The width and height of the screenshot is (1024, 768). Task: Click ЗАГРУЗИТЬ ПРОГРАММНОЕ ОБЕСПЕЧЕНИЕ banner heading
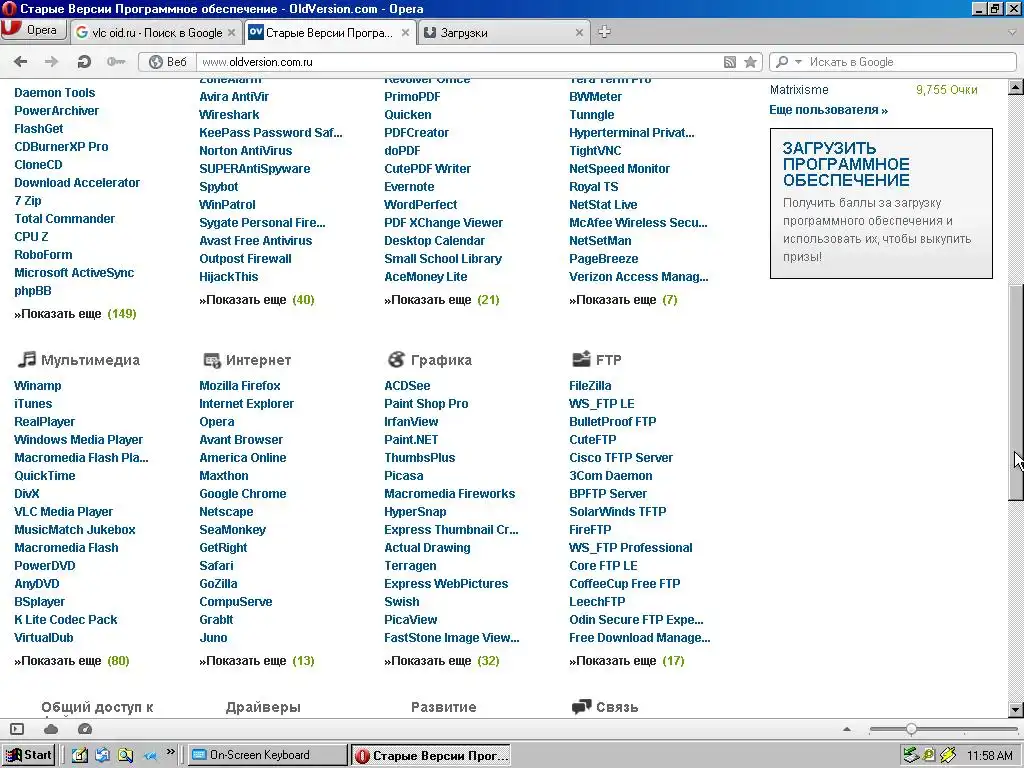pyautogui.click(x=846, y=164)
